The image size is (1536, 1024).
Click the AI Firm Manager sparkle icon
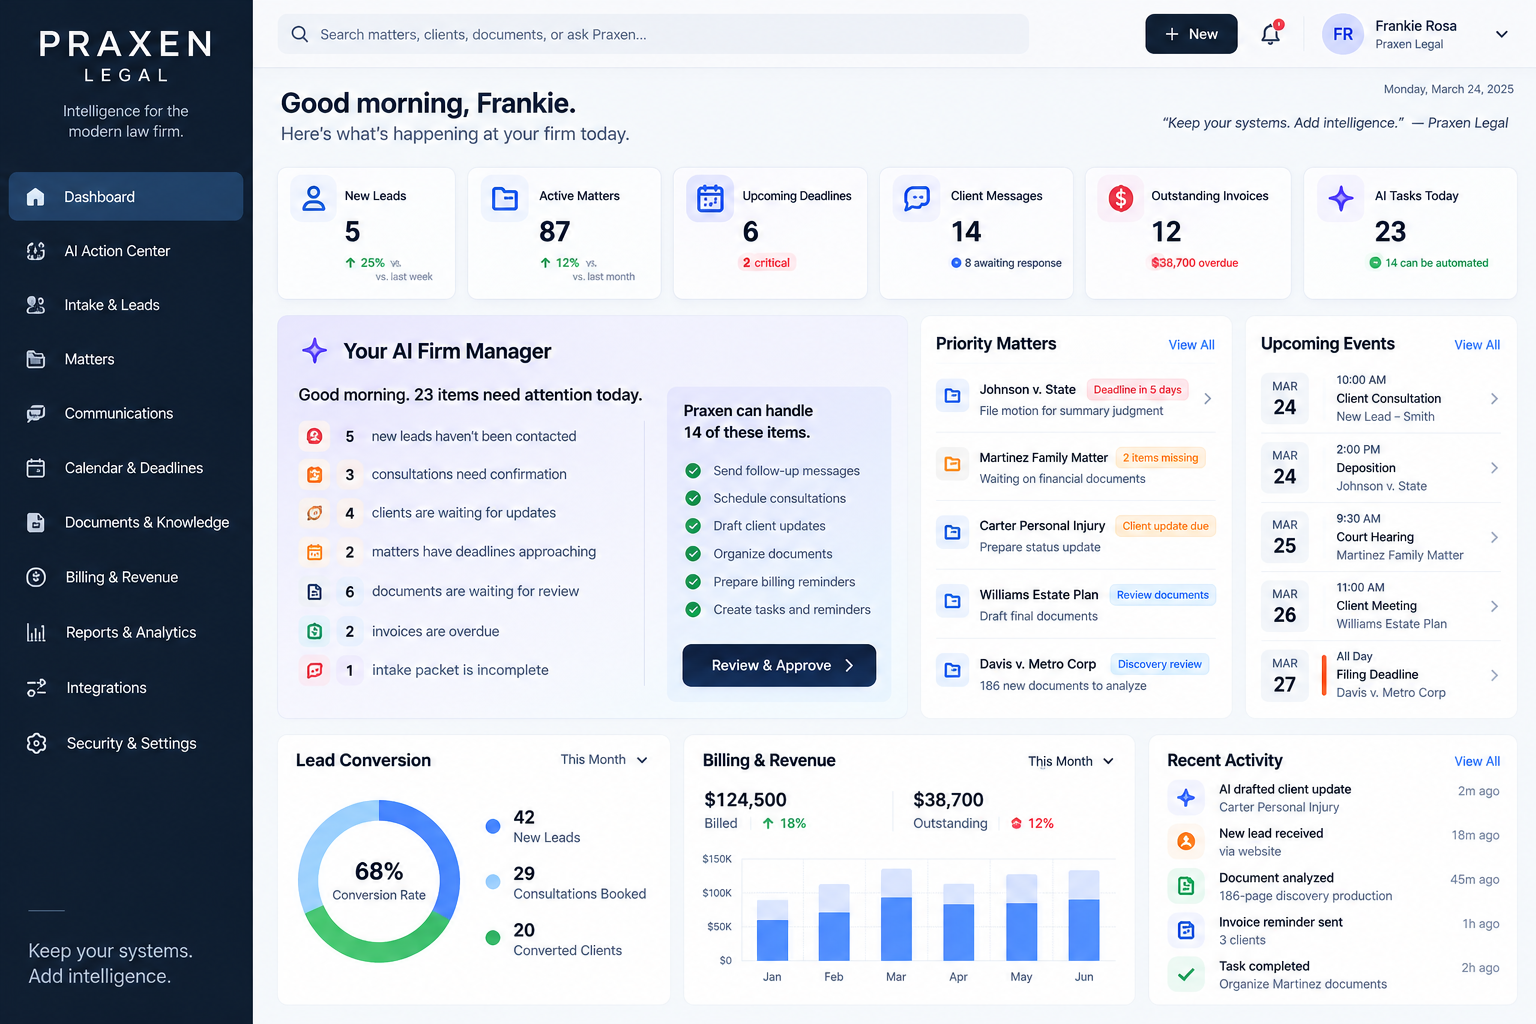tap(315, 351)
